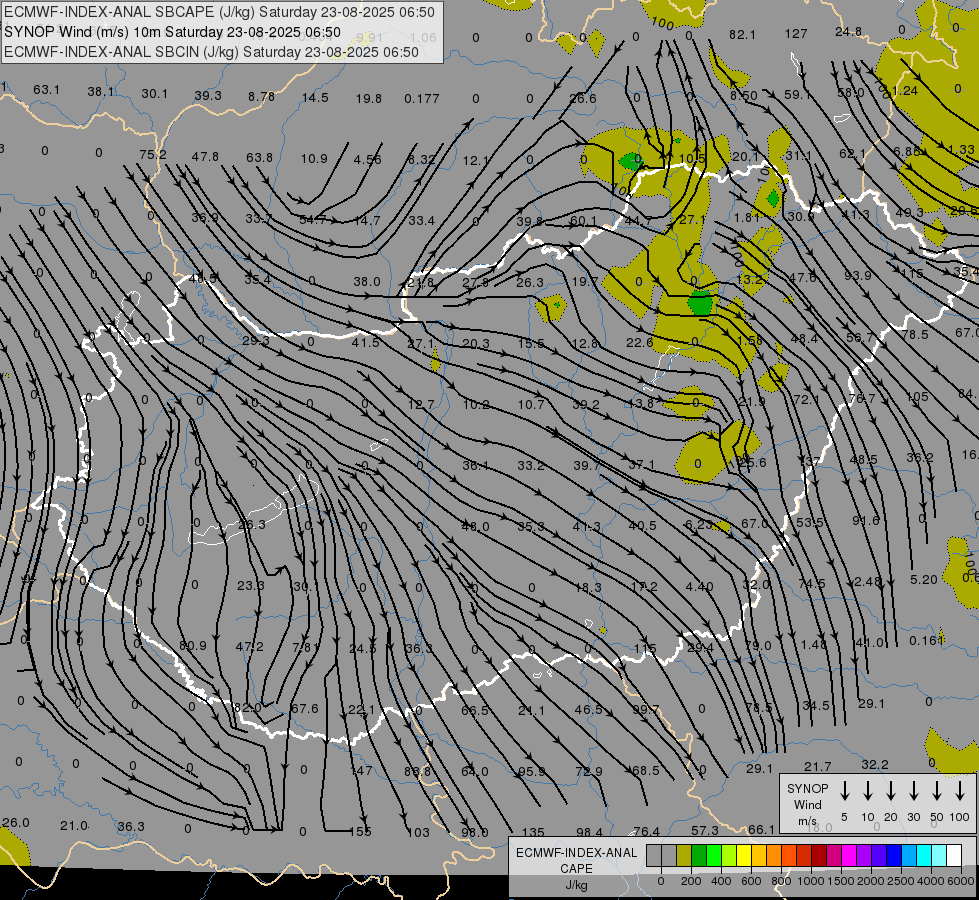Pick the light cyan swatch left of 6000

coord(939,856)
